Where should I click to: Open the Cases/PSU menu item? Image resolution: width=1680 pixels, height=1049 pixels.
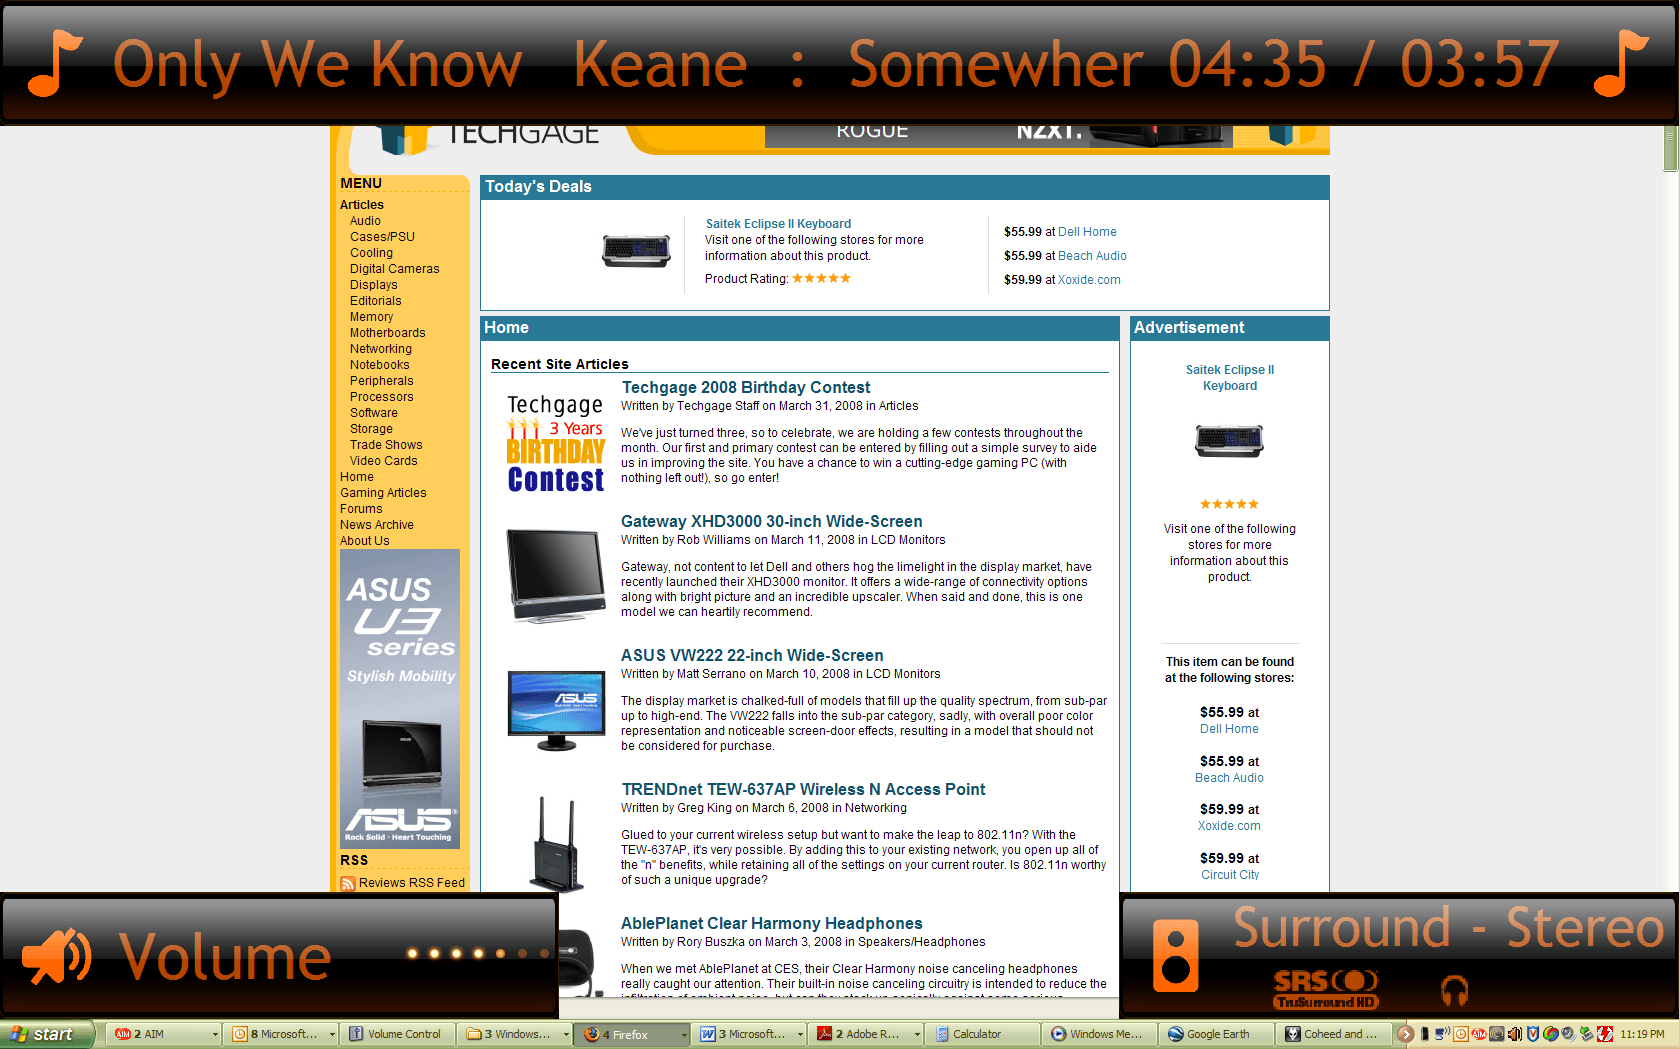[382, 237]
